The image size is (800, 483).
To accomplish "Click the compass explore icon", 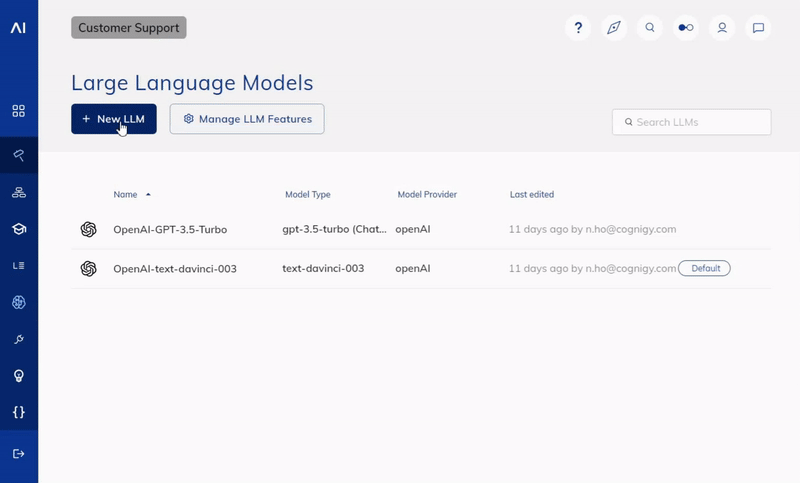I will click(614, 28).
